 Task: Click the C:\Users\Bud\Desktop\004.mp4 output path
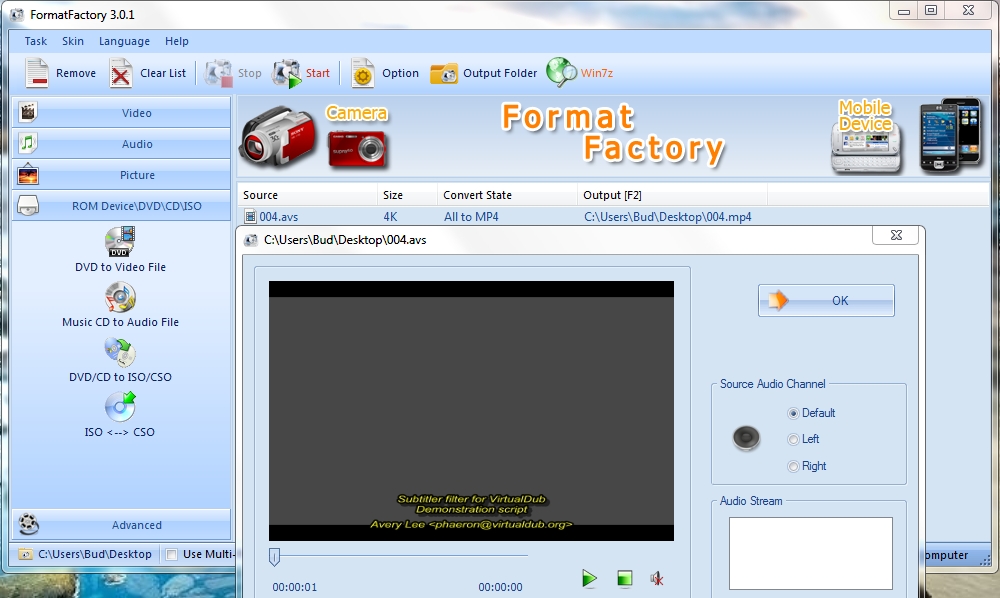pyautogui.click(x=668, y=217)
